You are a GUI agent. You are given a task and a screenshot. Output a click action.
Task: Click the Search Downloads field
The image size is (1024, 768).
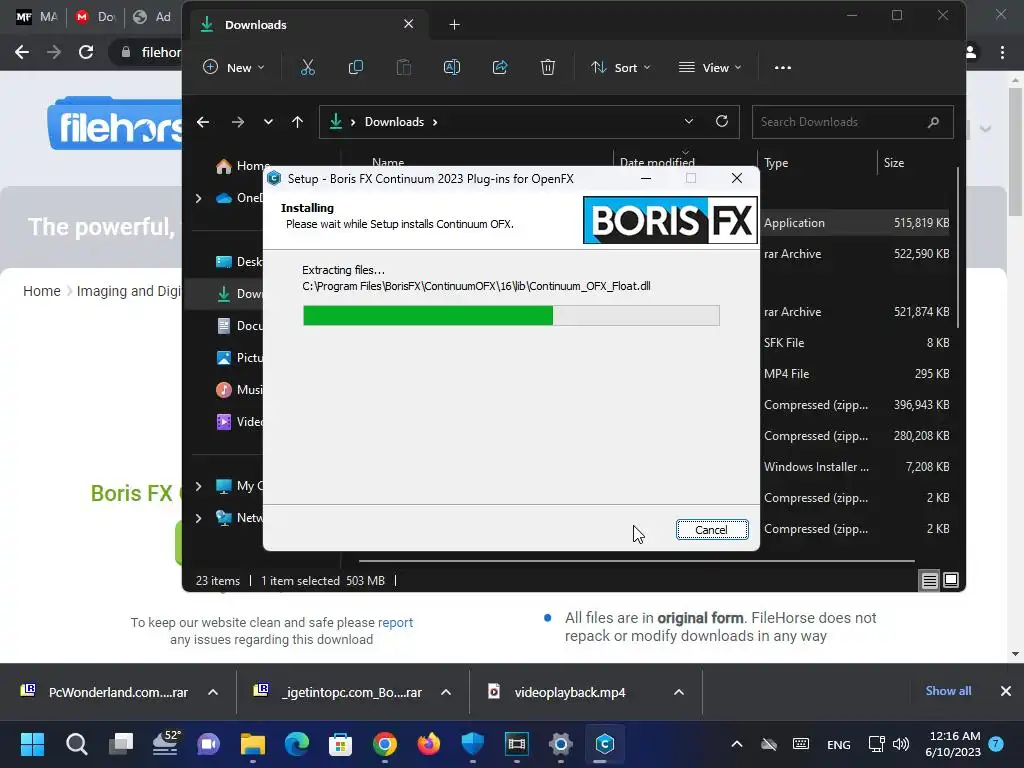[x=852, y=122]
